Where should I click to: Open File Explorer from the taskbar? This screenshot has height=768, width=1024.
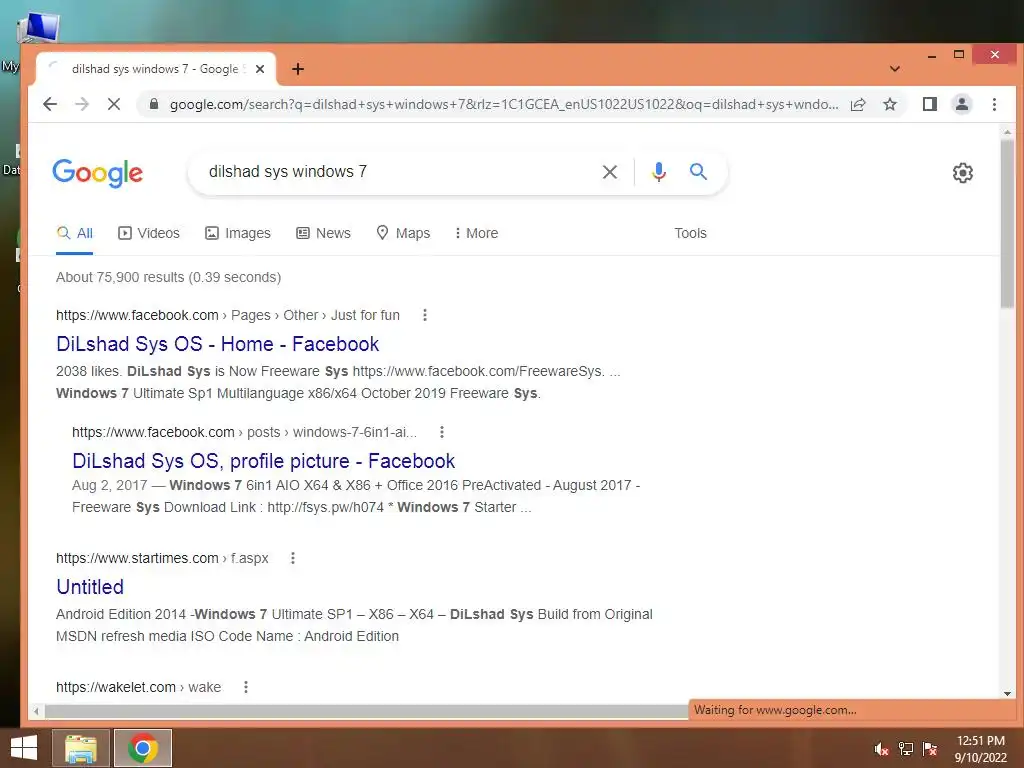80,748
